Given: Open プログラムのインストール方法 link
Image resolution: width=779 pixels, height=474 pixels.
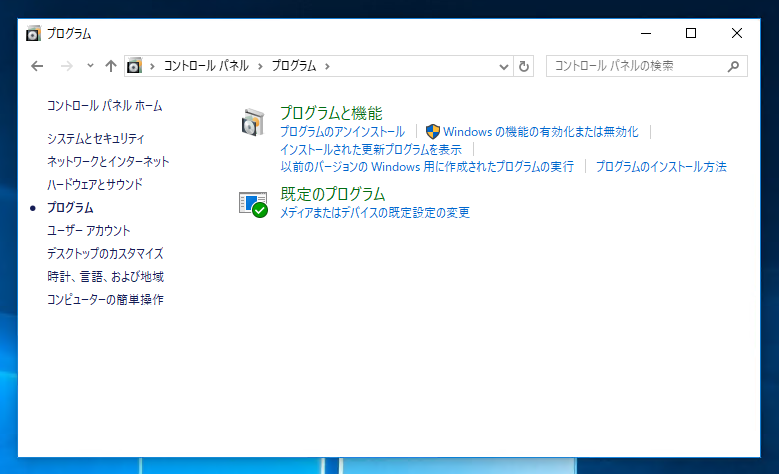Looking at the screenshot, I should pos(661,166).
